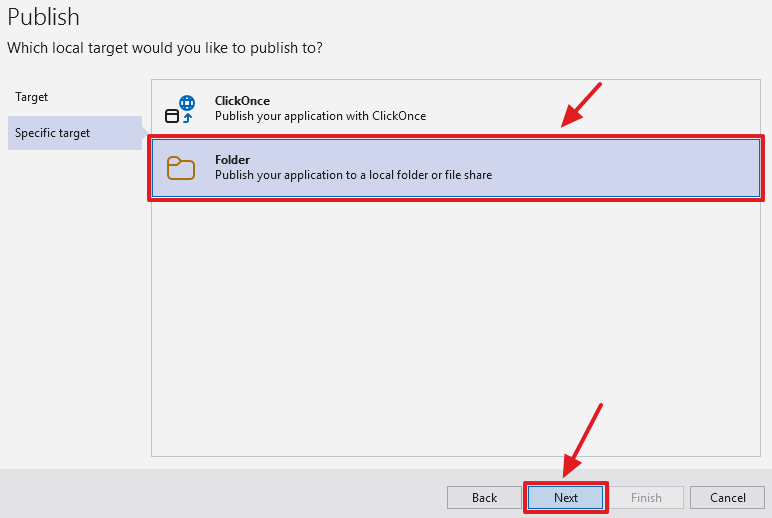Click the greyed-out Finish button

(x=646, y=497)
